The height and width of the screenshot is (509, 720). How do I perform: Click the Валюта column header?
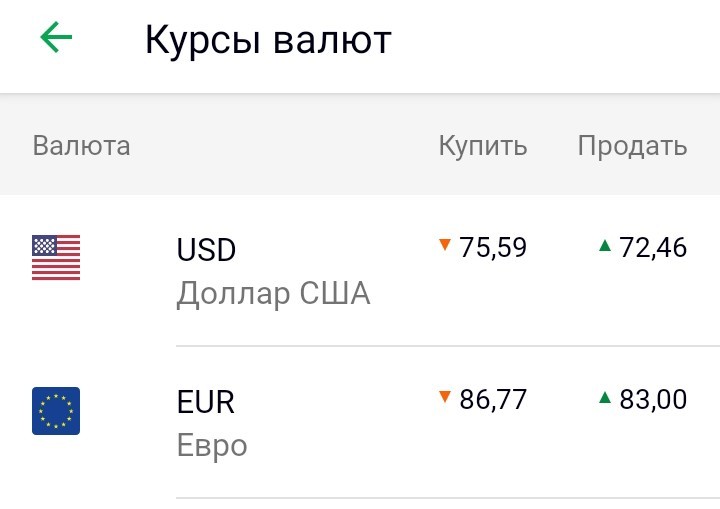point(81,146)
